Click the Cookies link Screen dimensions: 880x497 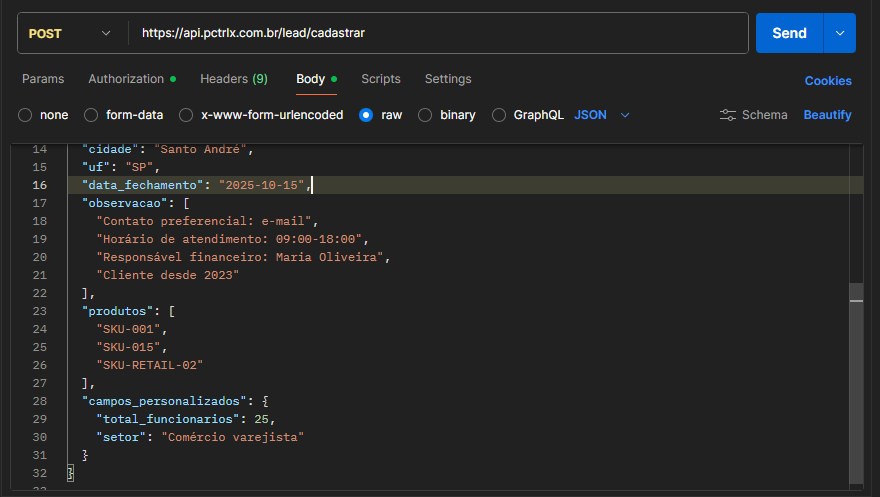(x=828, y=81)
